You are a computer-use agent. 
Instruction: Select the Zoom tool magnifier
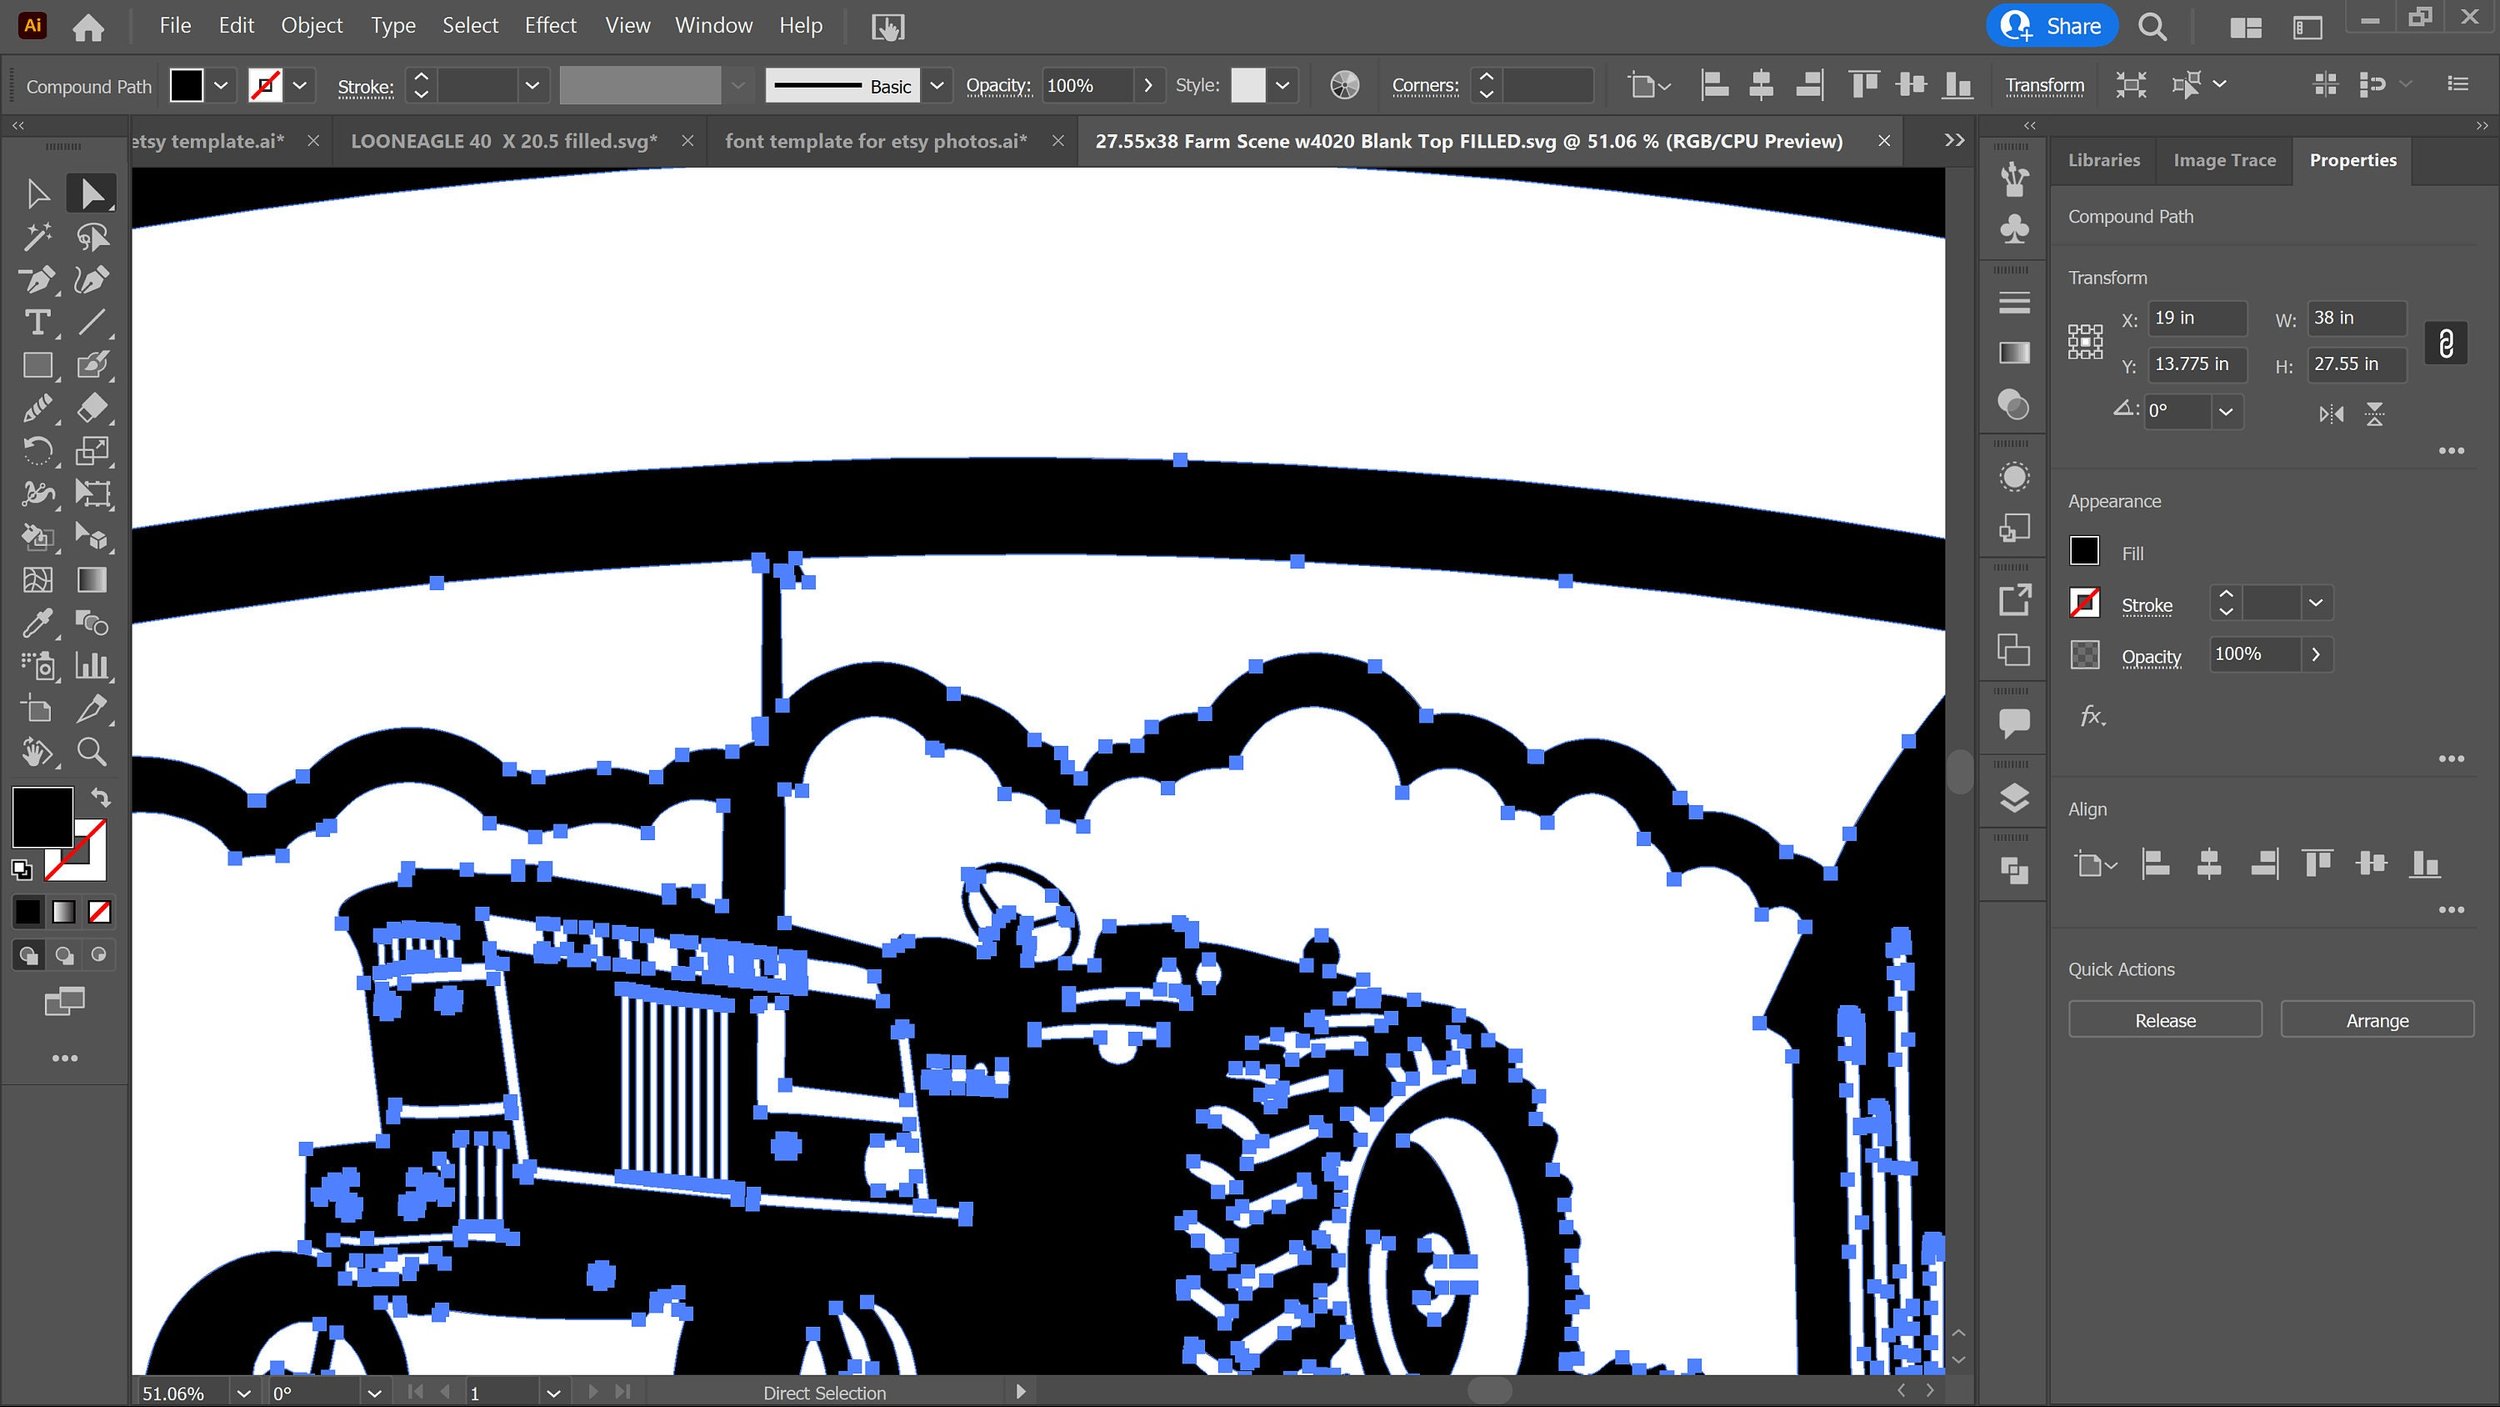[x=91, y=752]
